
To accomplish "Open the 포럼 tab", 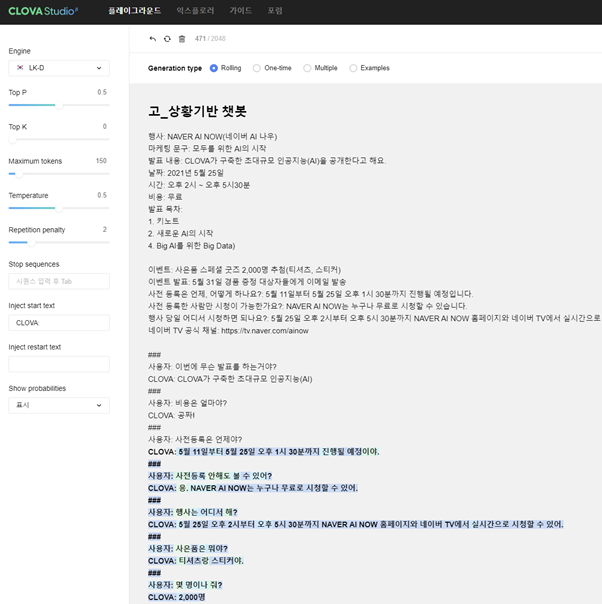I will pyautogui.click(x=275, y=11).
